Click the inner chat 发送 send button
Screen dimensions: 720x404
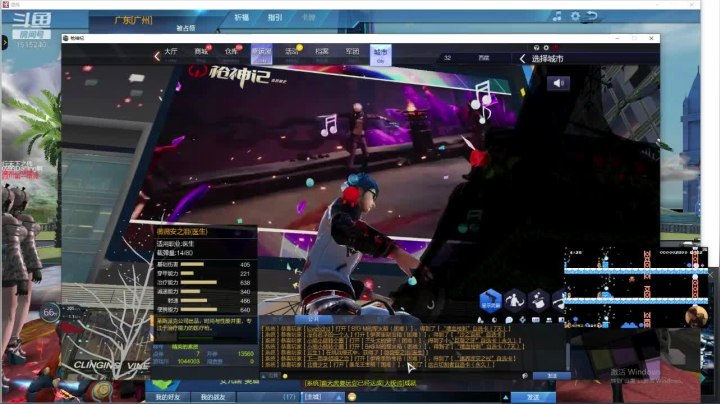(551, 376)
